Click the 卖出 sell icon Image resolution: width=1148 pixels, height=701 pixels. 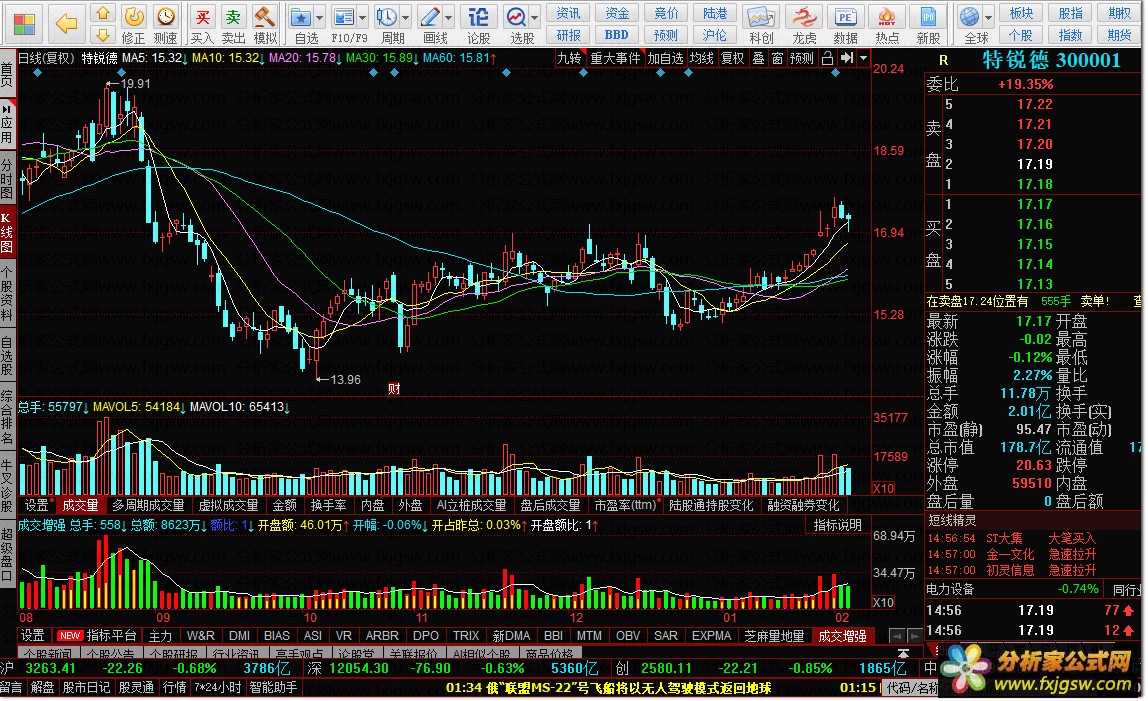[x=234, y=23]
